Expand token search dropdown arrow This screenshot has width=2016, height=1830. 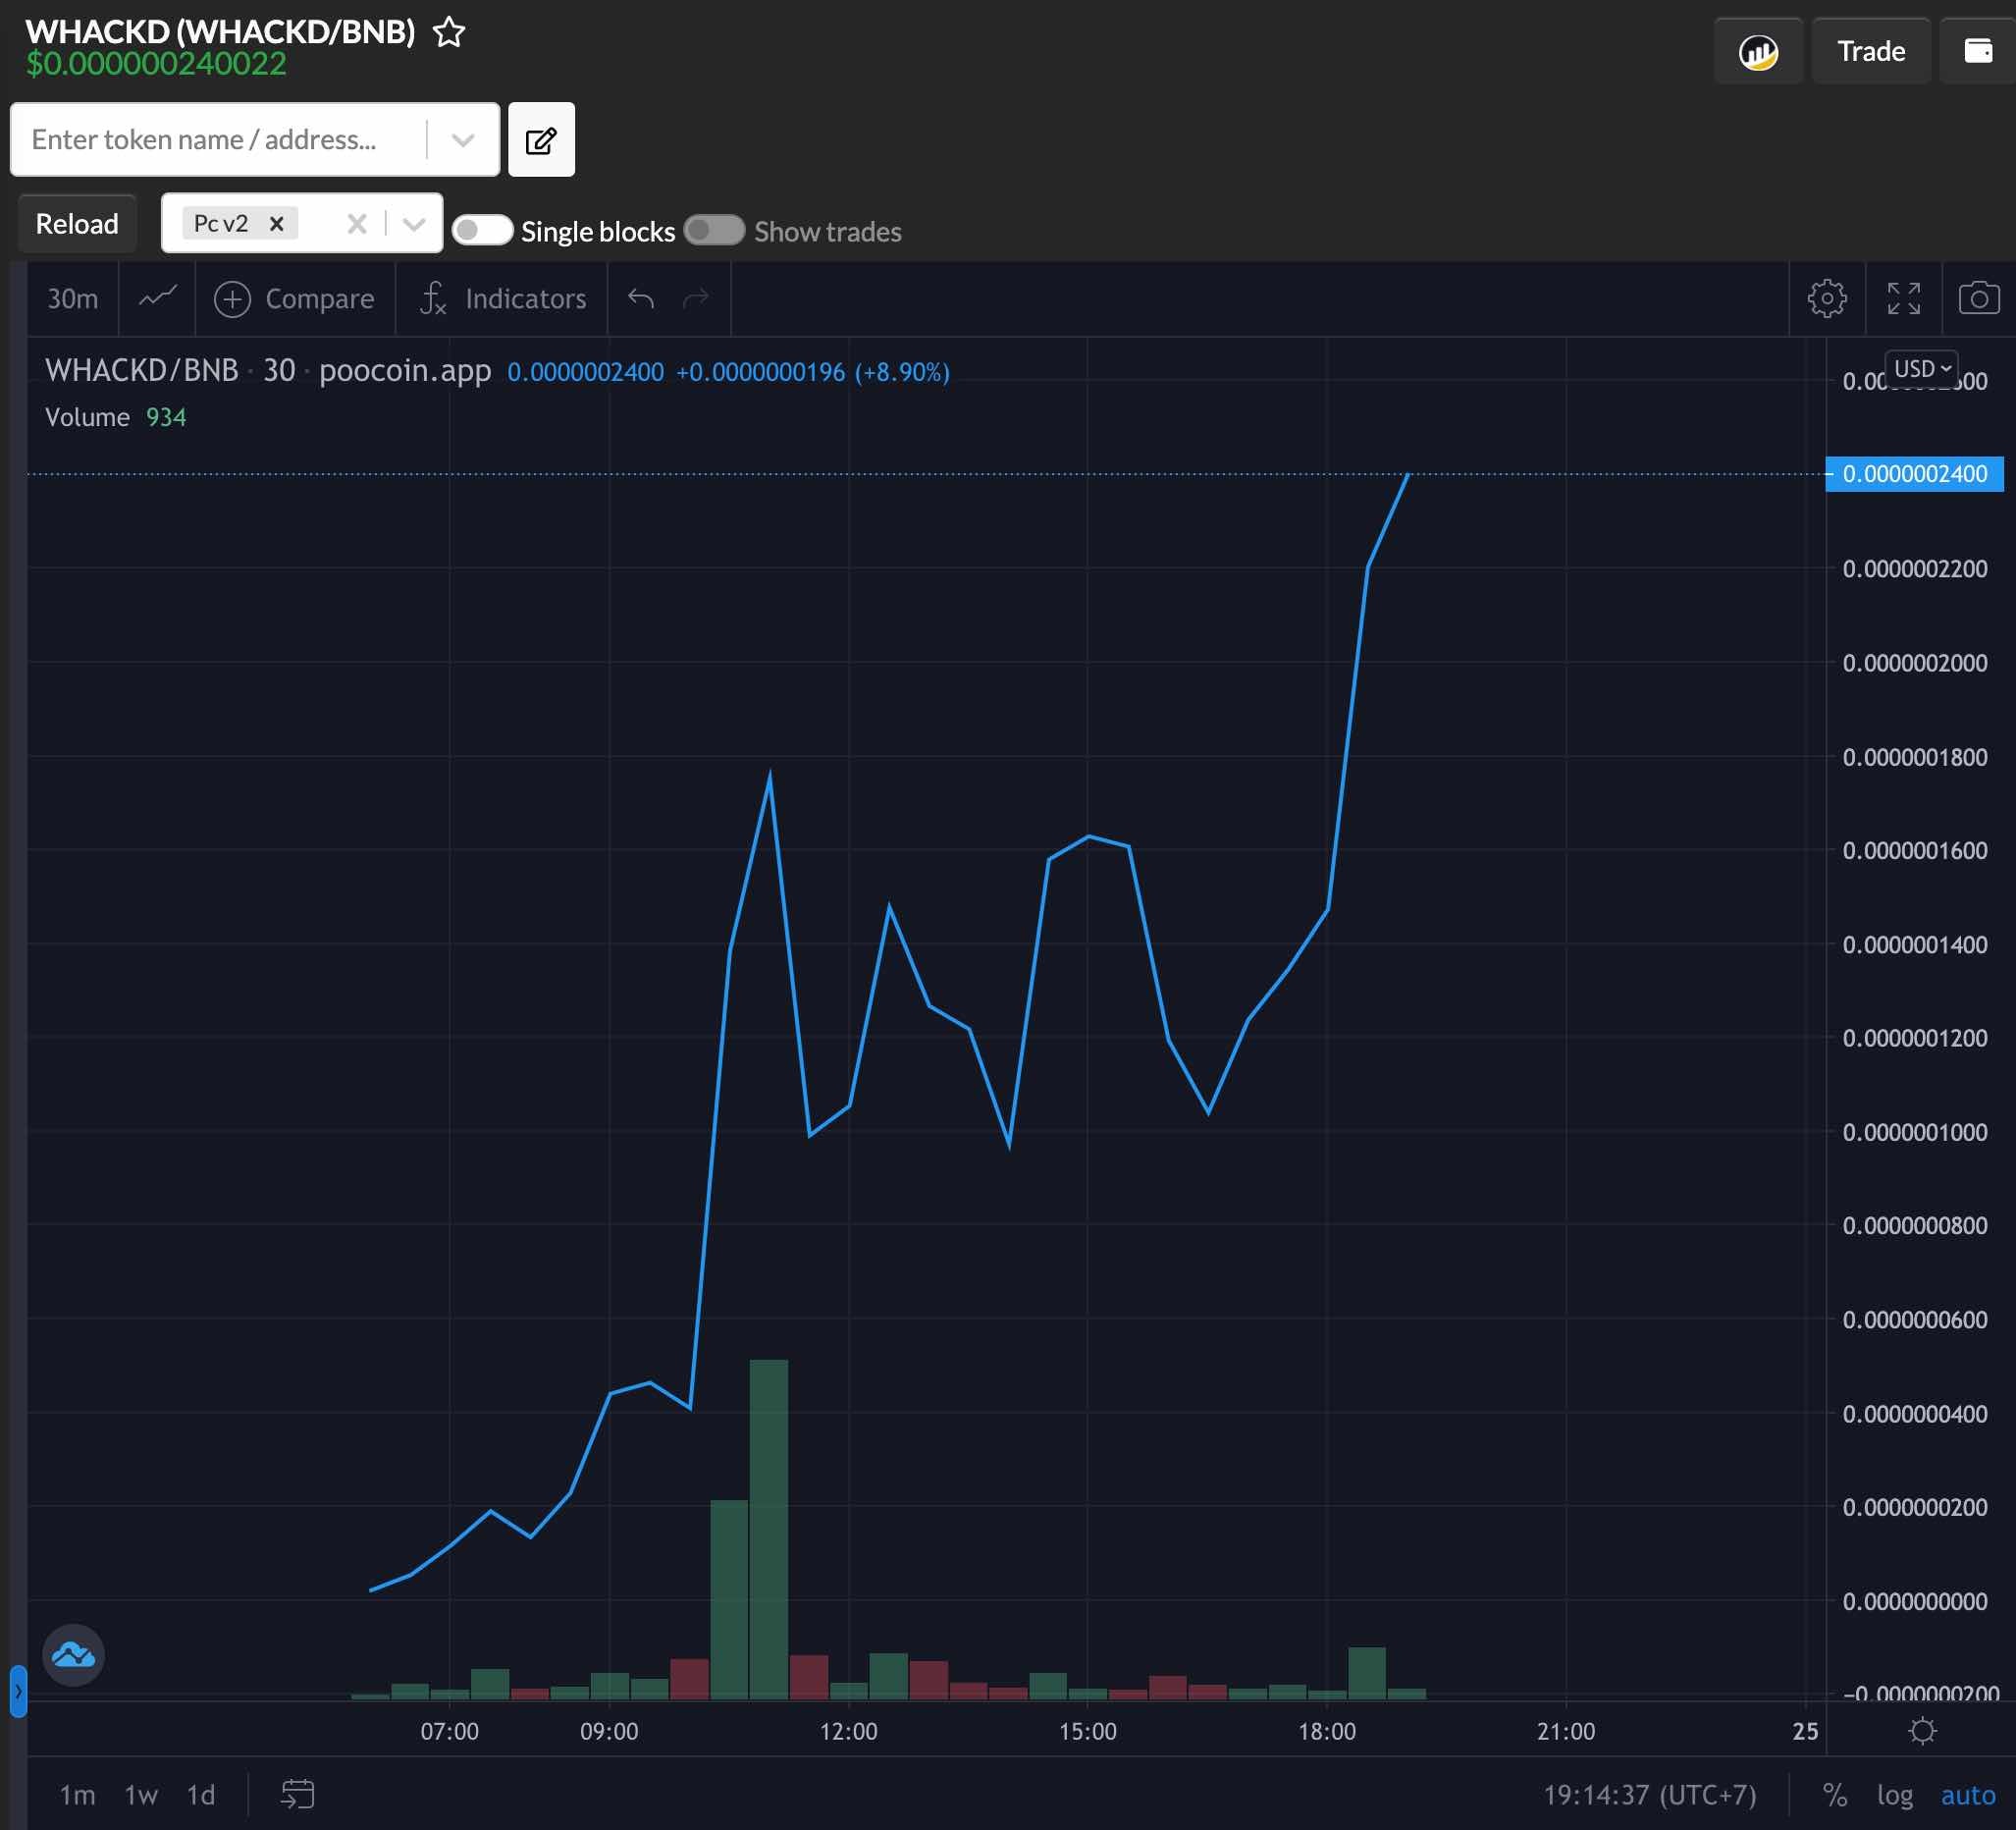point(462,140)
